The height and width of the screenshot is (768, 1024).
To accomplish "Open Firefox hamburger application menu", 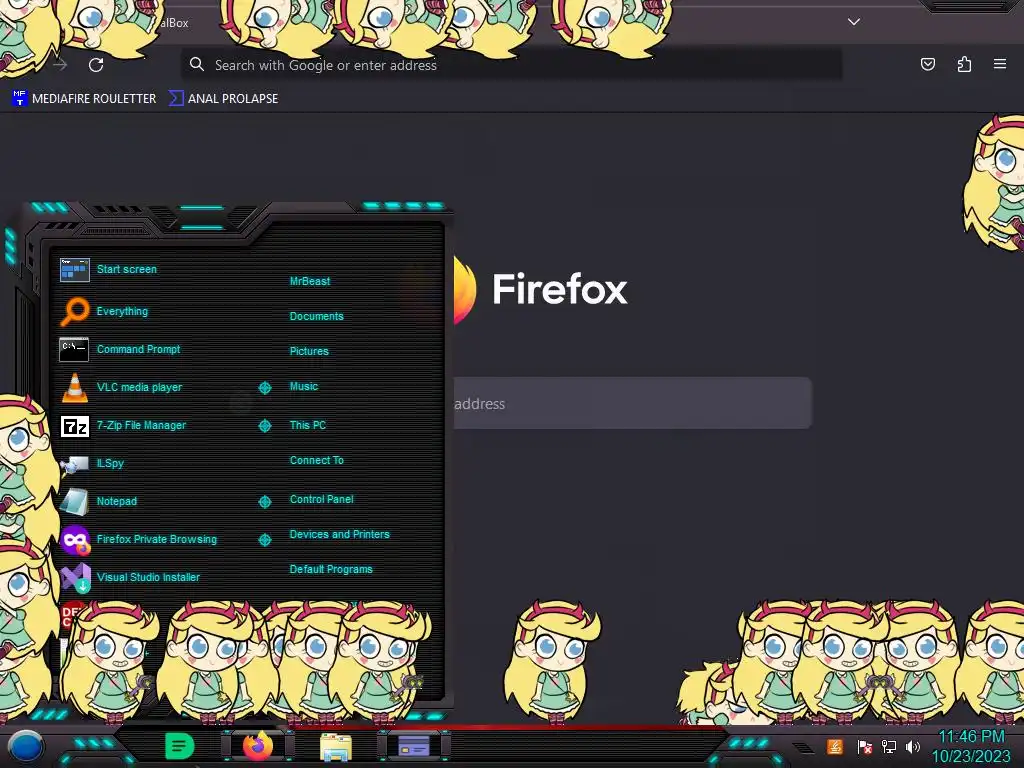I will click(1000, 64).
